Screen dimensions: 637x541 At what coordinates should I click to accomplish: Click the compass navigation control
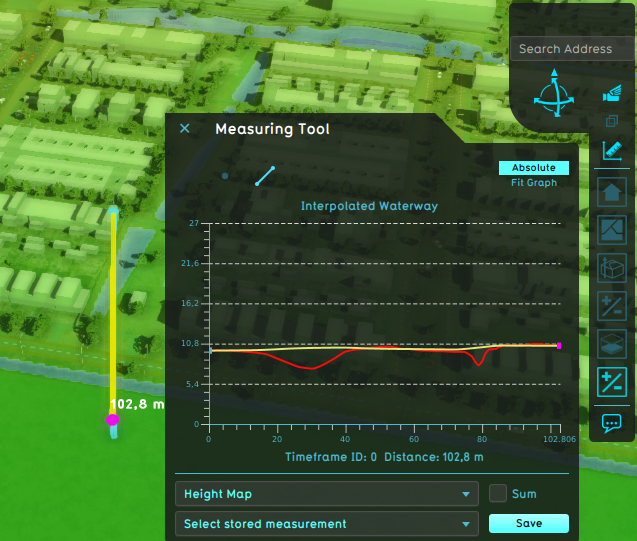pyautogui.click(x=551, y=93)
